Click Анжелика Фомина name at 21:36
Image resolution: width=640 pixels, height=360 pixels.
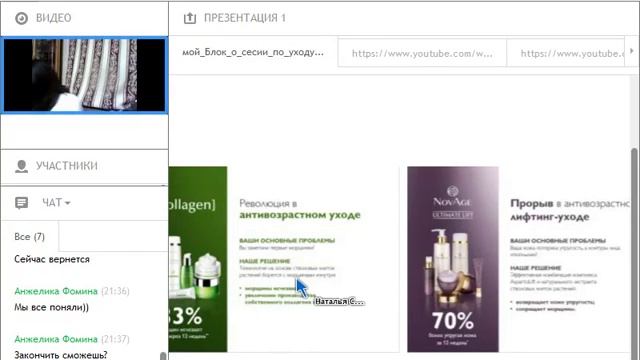(56, 291)
